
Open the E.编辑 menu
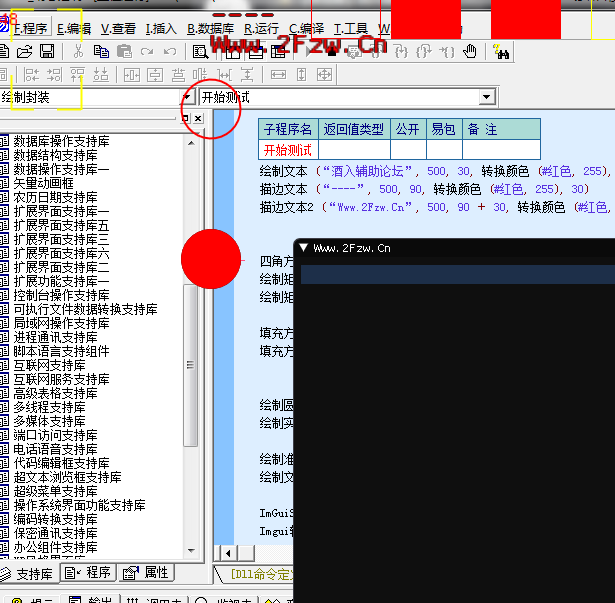74,29
